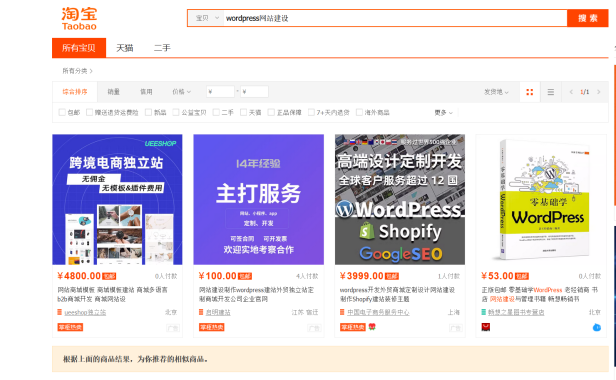The width and height of the screenshot is (616, 380).
Task: Click 广告 ad label in ¥3999.00 card
Action: click(456, 328)
